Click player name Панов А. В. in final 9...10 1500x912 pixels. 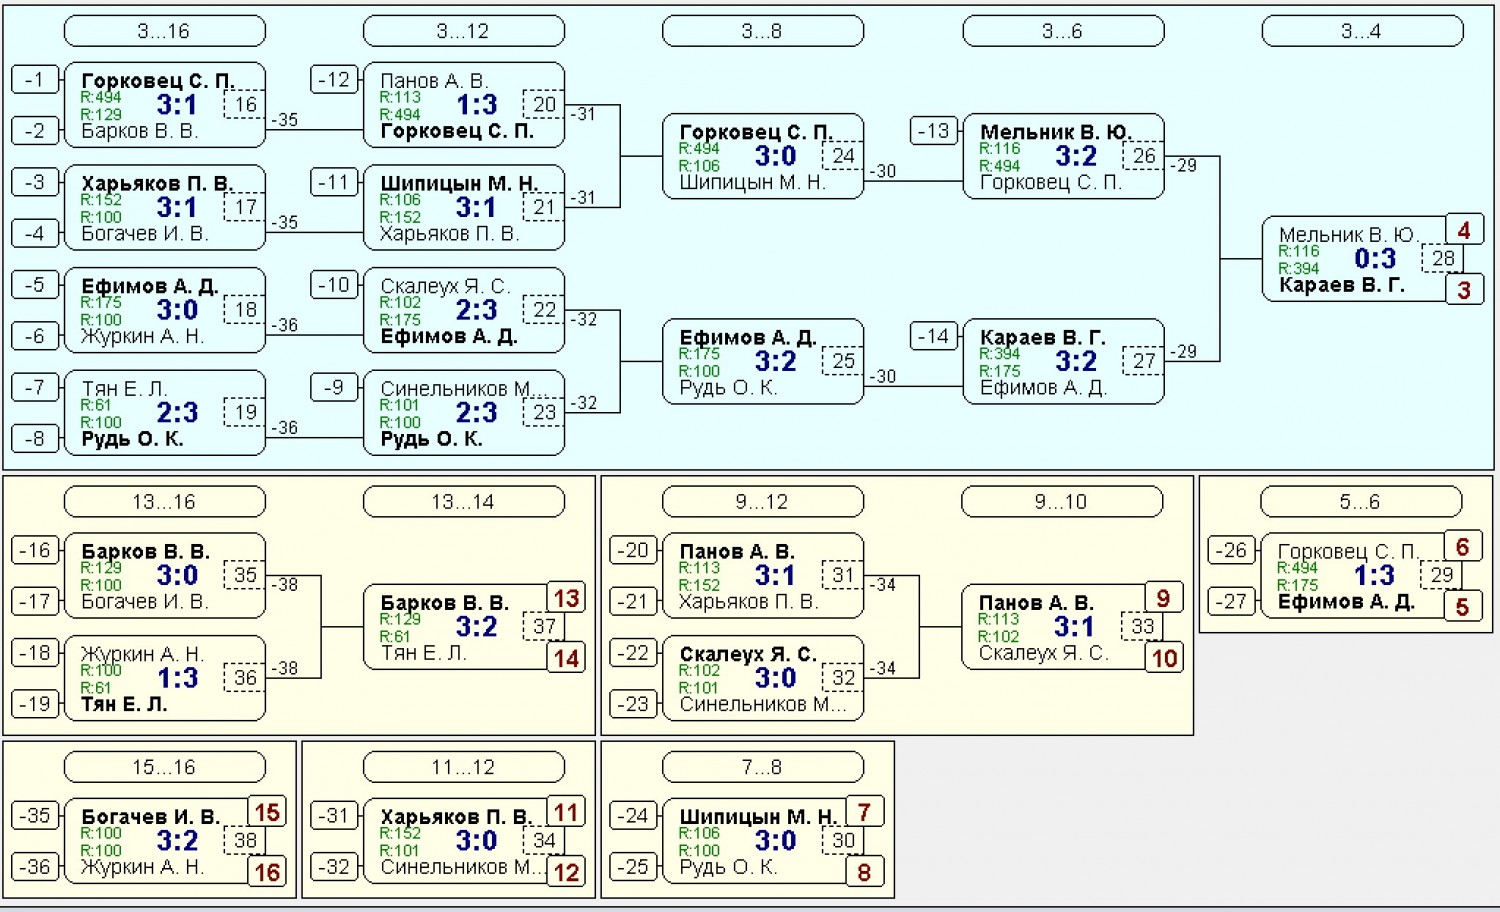(1036, 603)
